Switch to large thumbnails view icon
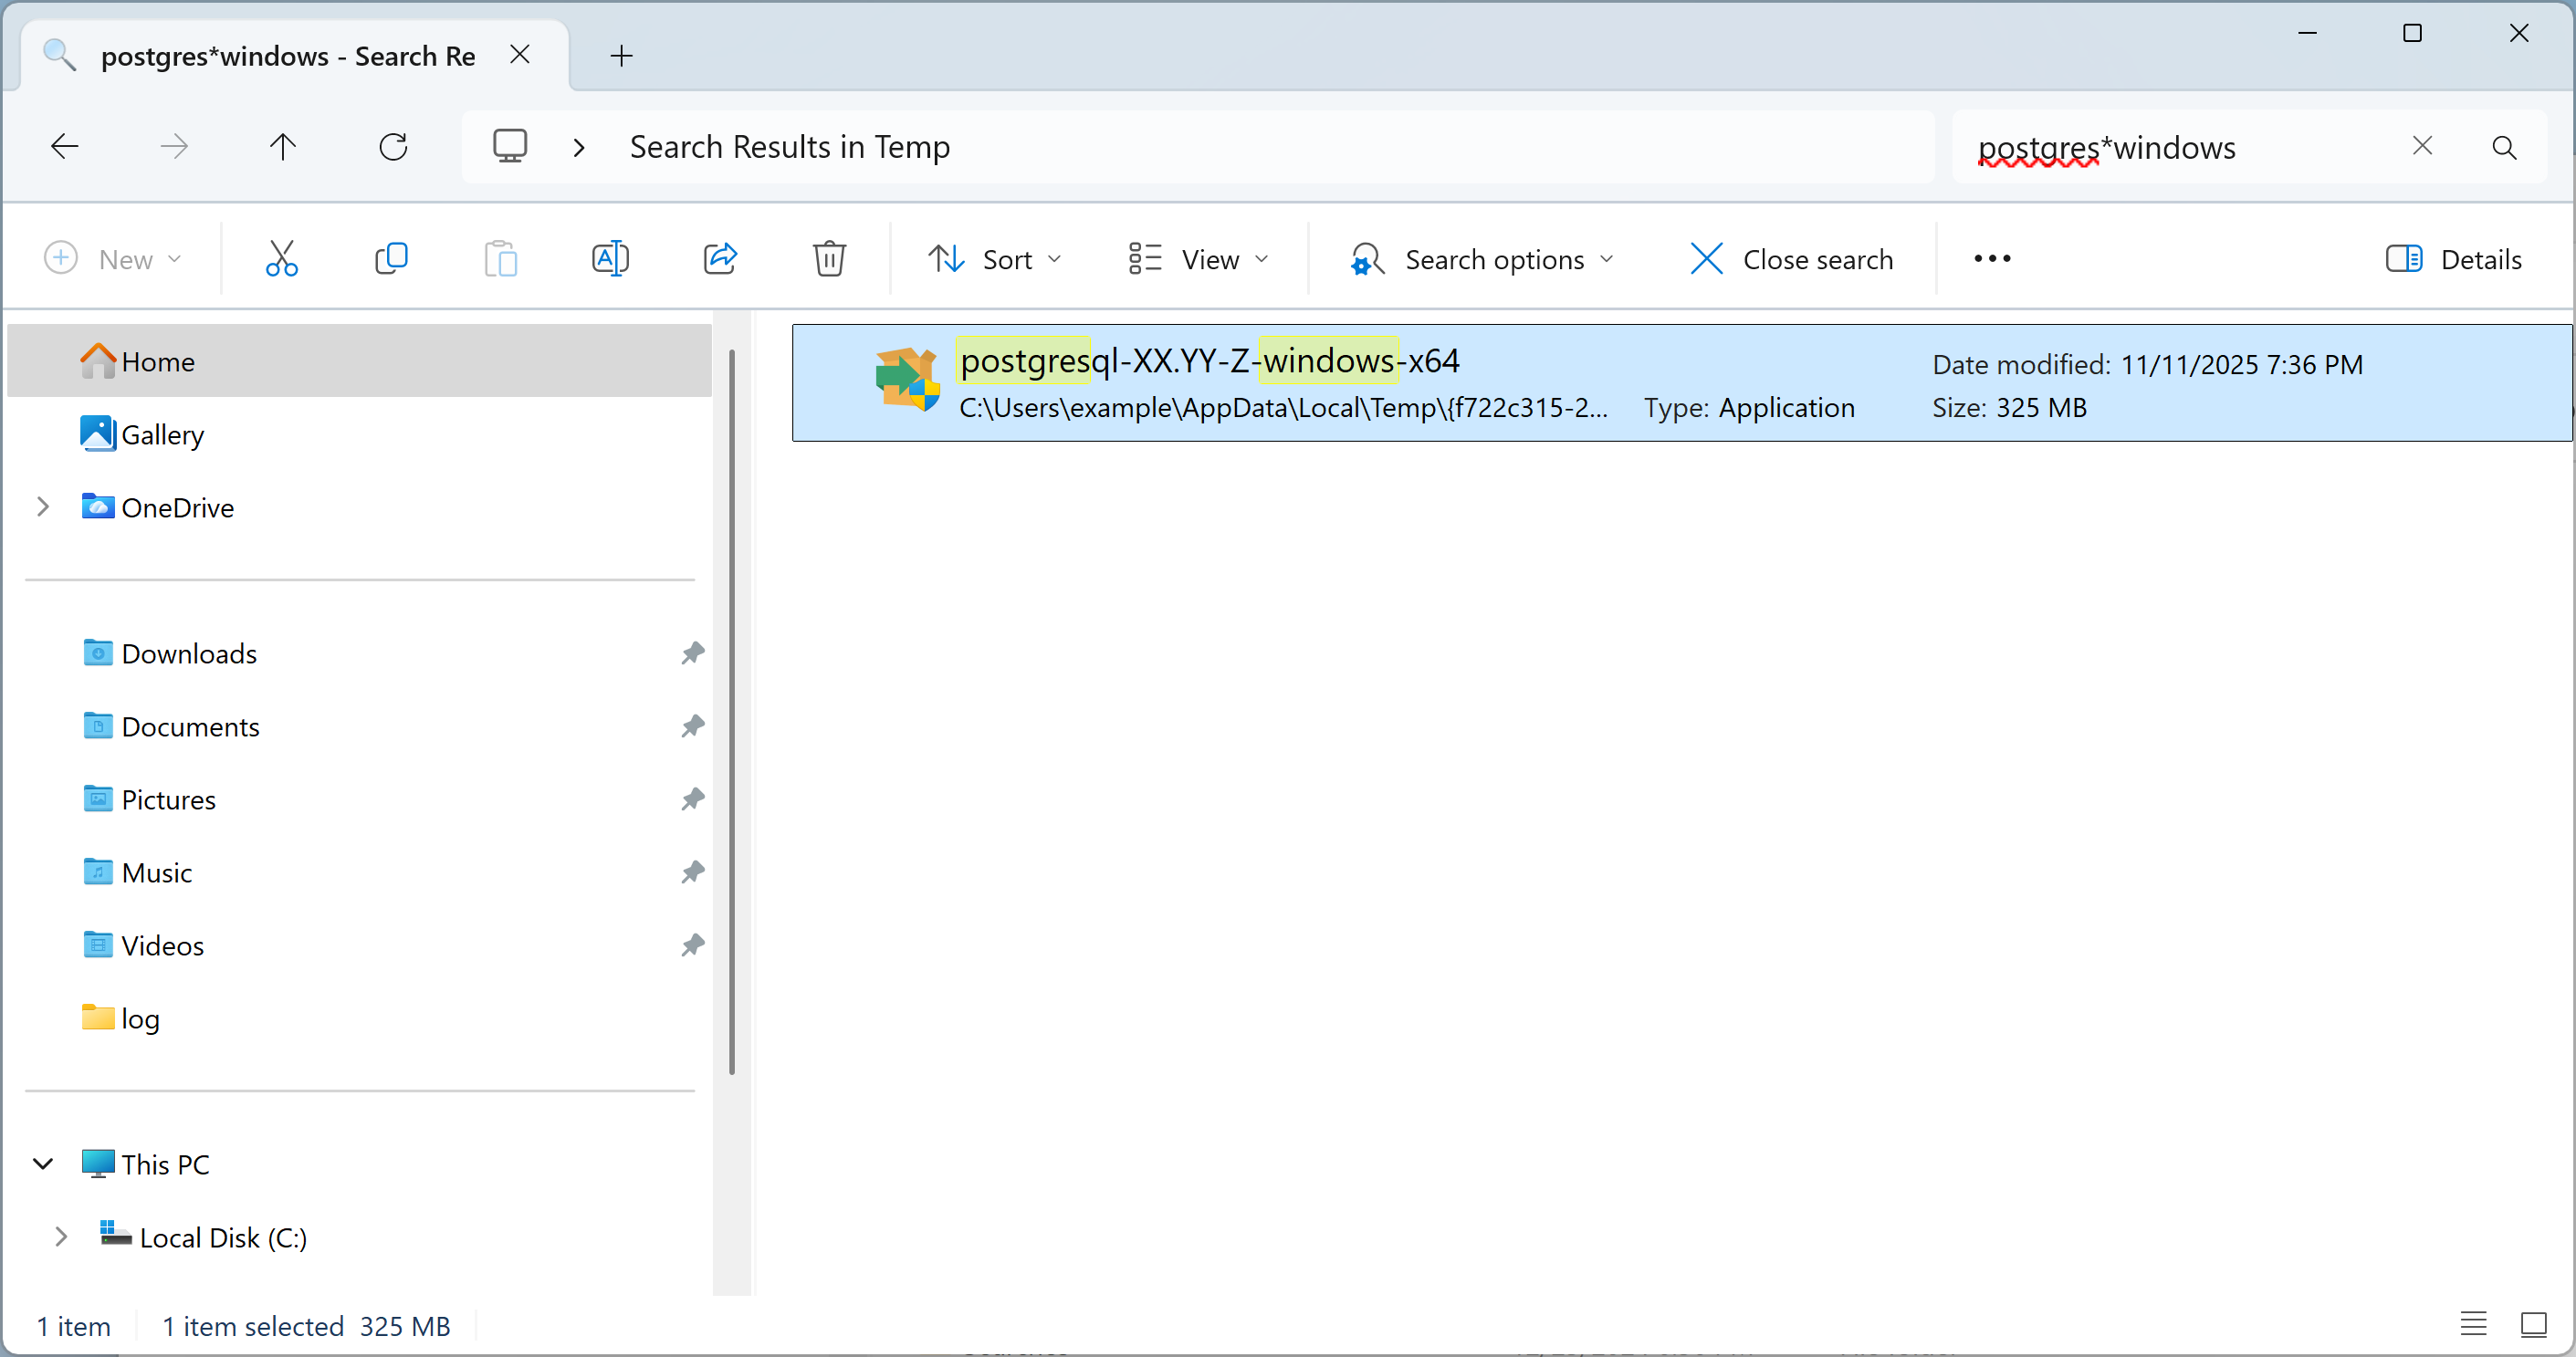The width and height of the screenshot is (2576, 1357). (2533, 1324)
